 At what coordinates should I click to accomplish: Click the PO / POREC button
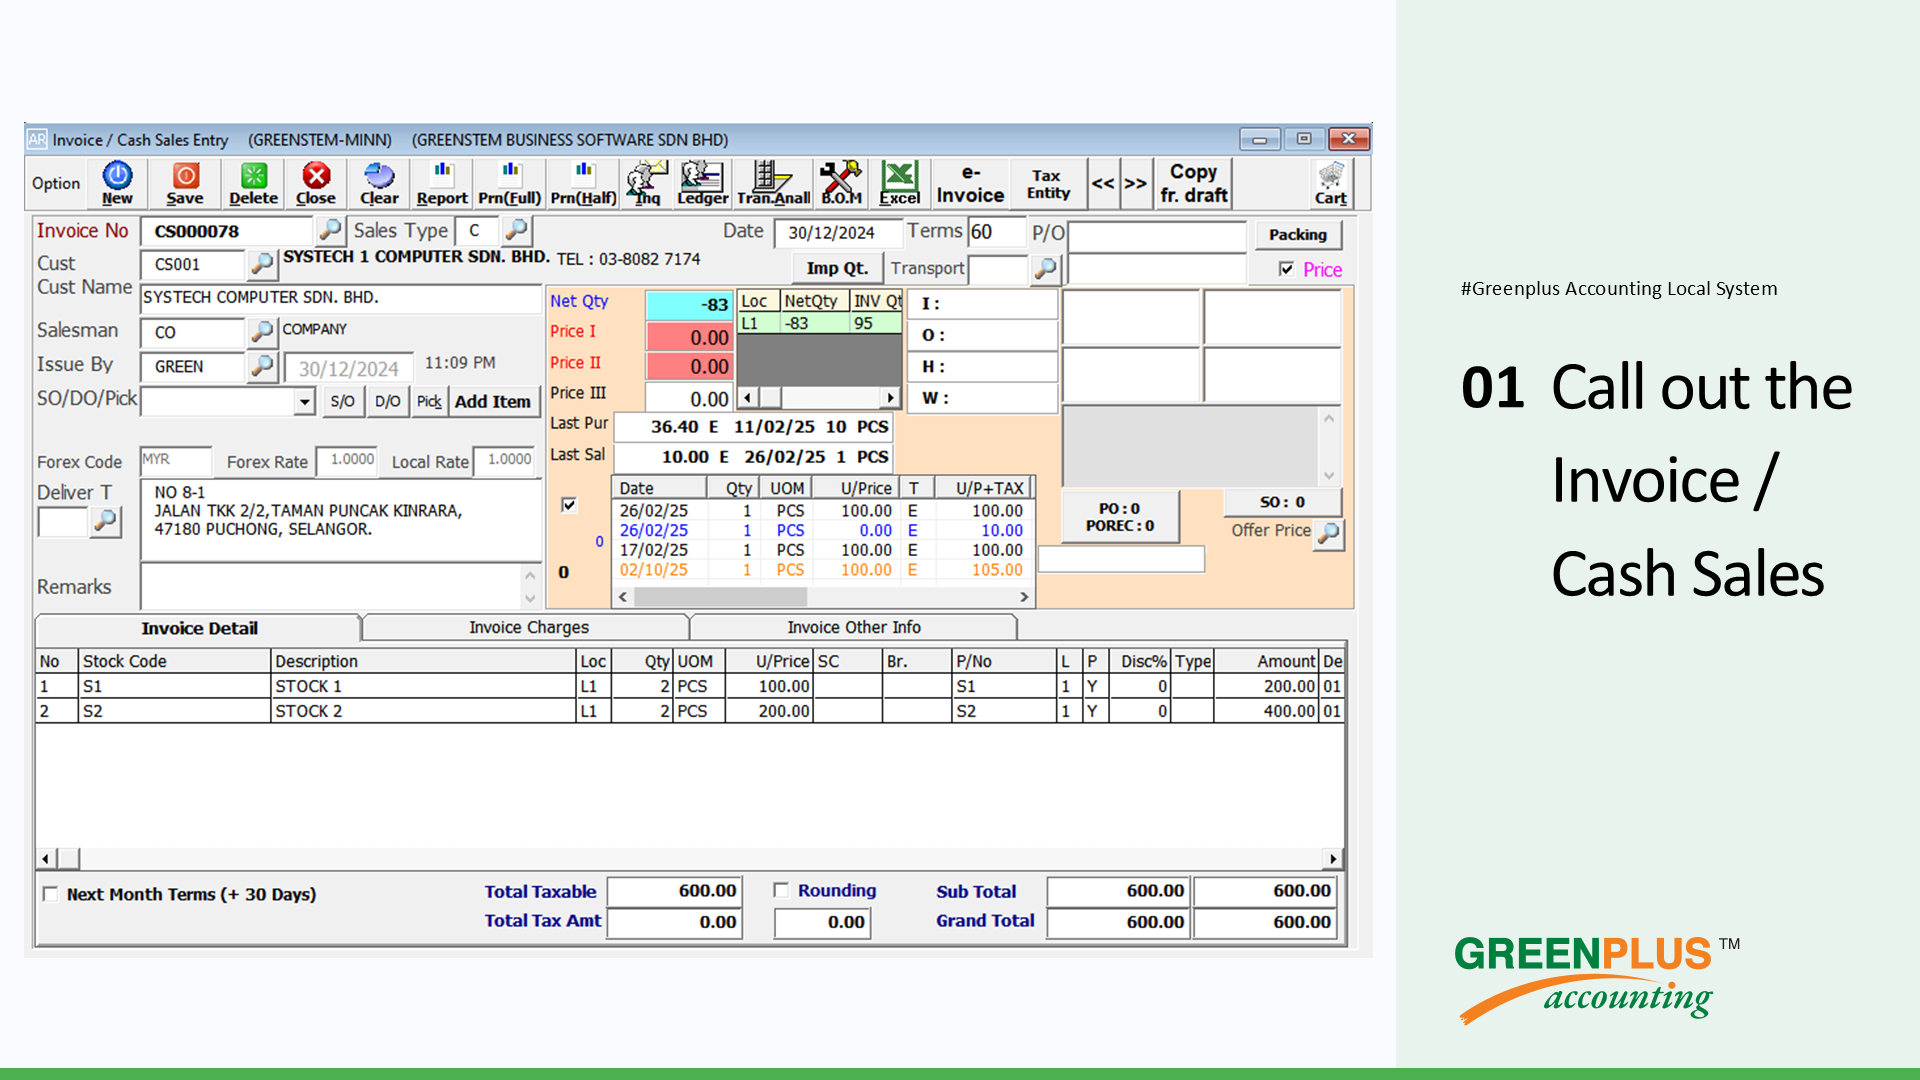tap(1120, 517)
